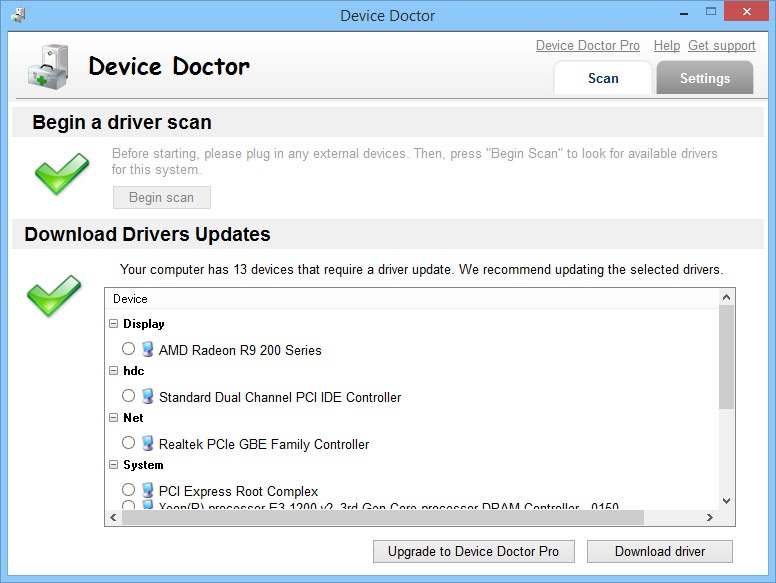This screenshot has width=776, height=583.
Task: Click Upgrade to Device Doctor Pro button
Action: pyautogui.click(x=474, y=551)
